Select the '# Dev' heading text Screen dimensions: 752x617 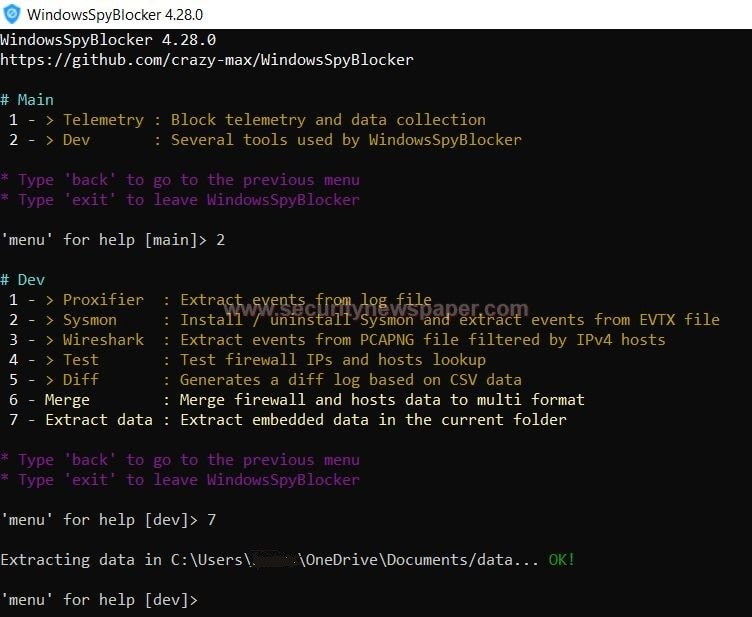pos(23,279)
